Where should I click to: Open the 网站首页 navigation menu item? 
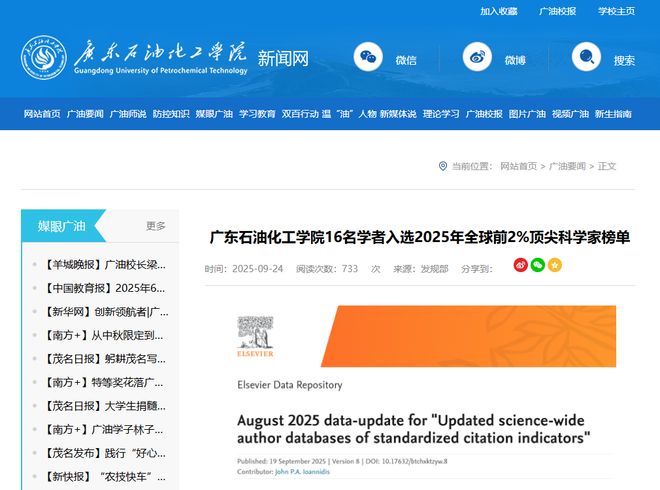42,114
